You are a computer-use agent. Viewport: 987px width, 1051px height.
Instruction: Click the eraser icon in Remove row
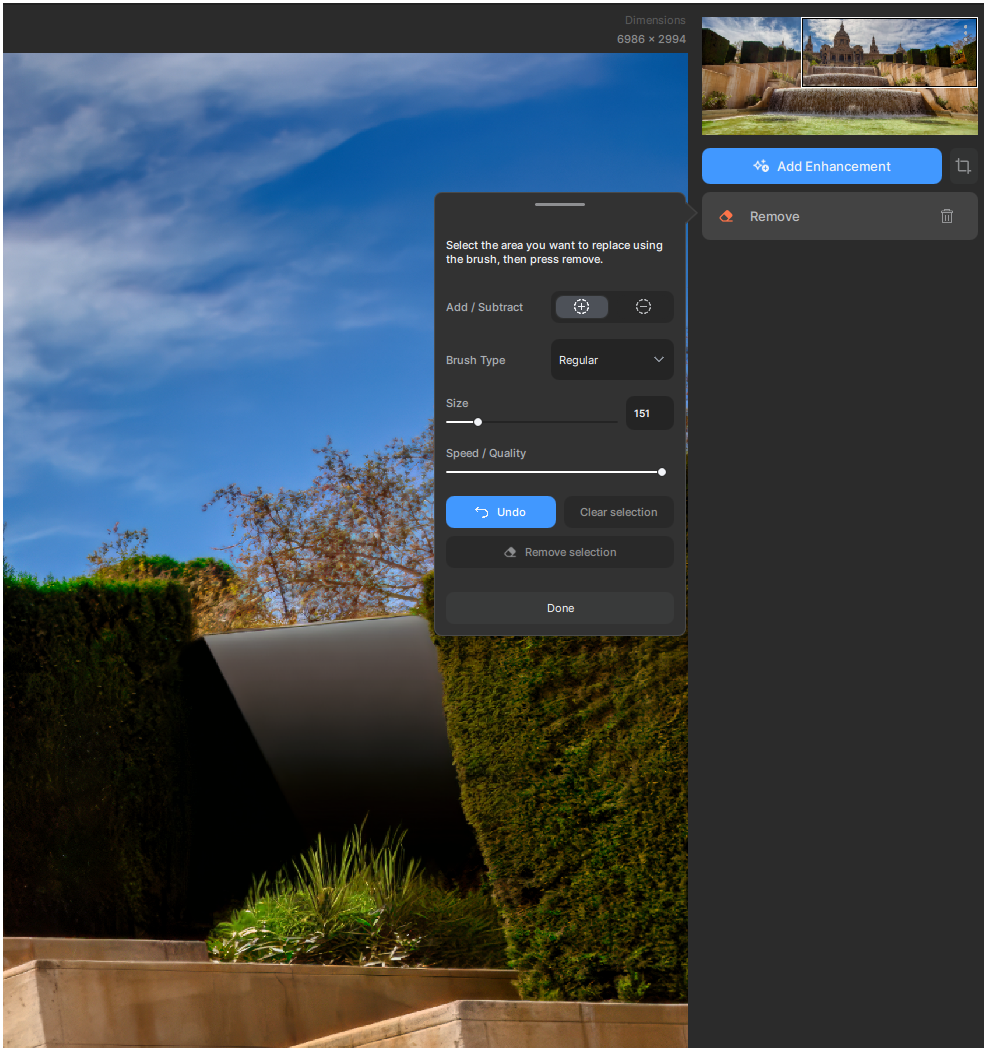726,217
